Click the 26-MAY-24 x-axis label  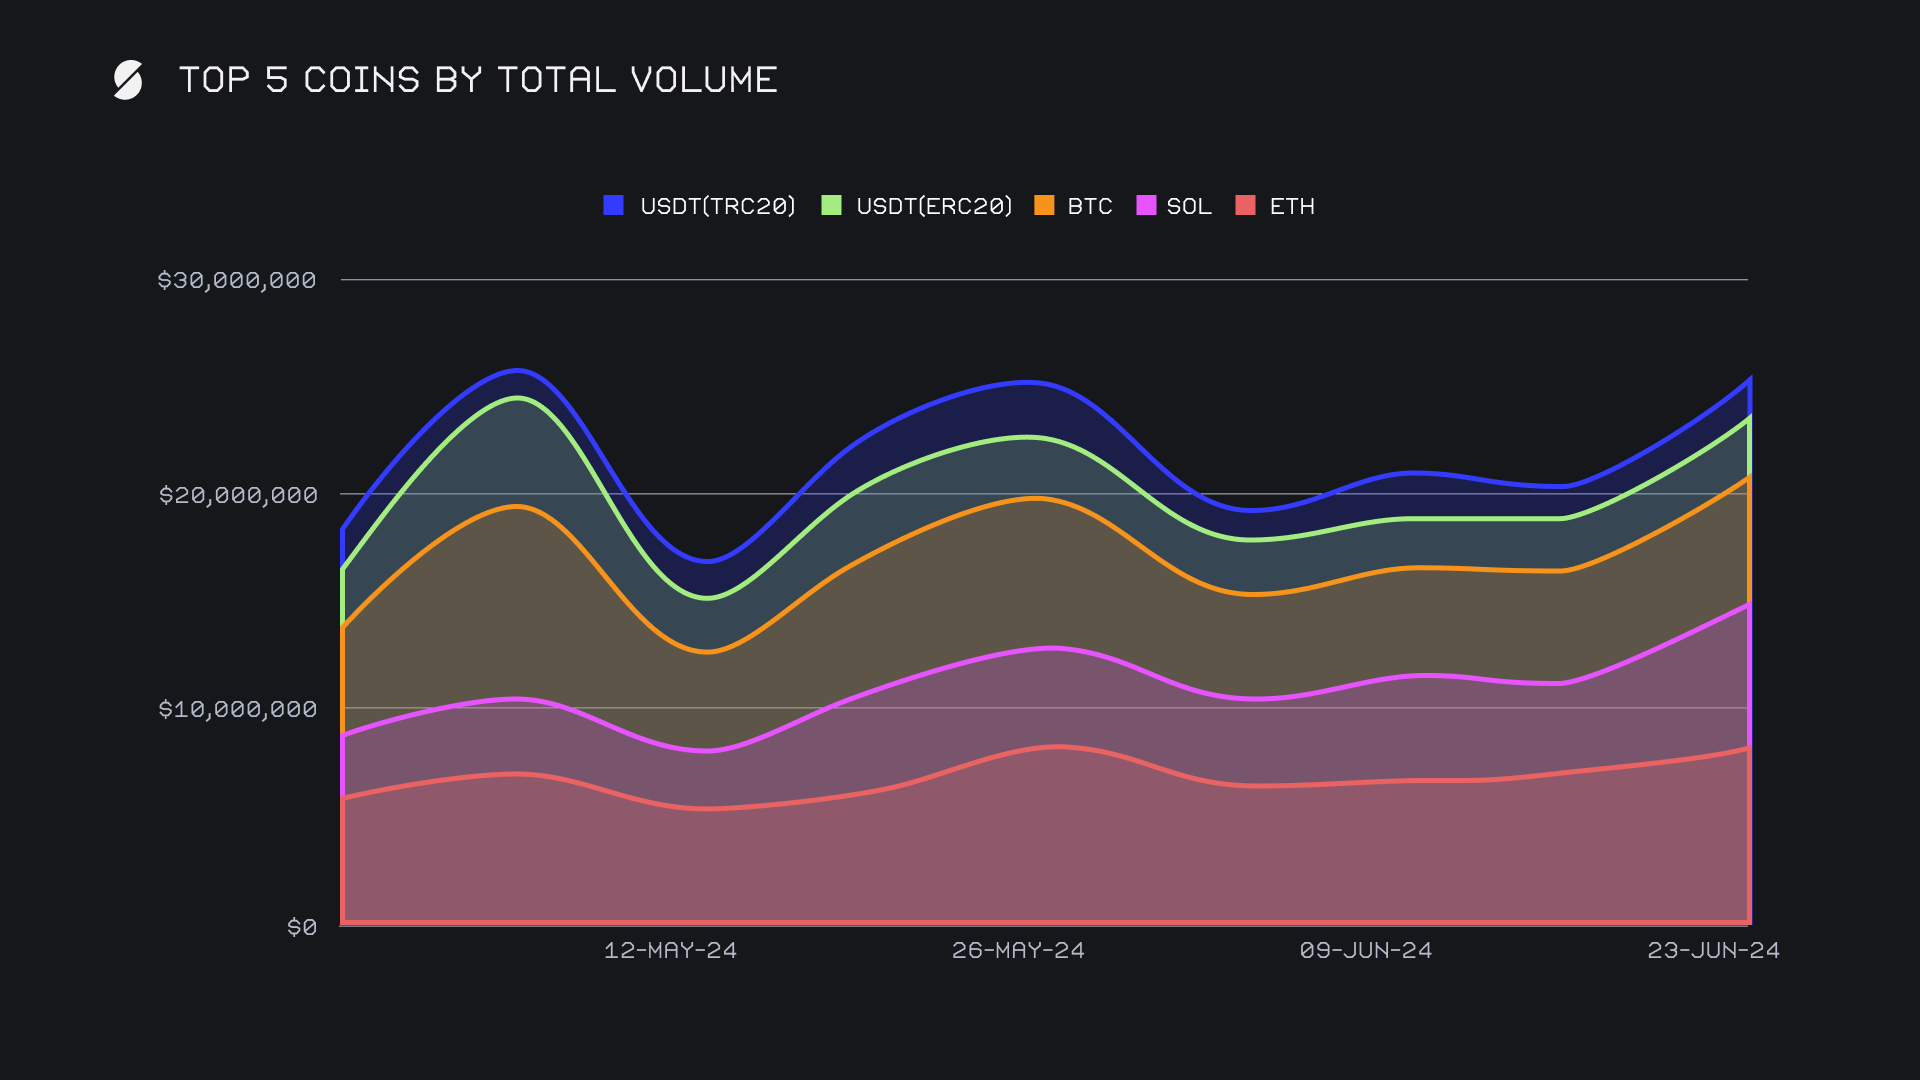click(1018, 950)
